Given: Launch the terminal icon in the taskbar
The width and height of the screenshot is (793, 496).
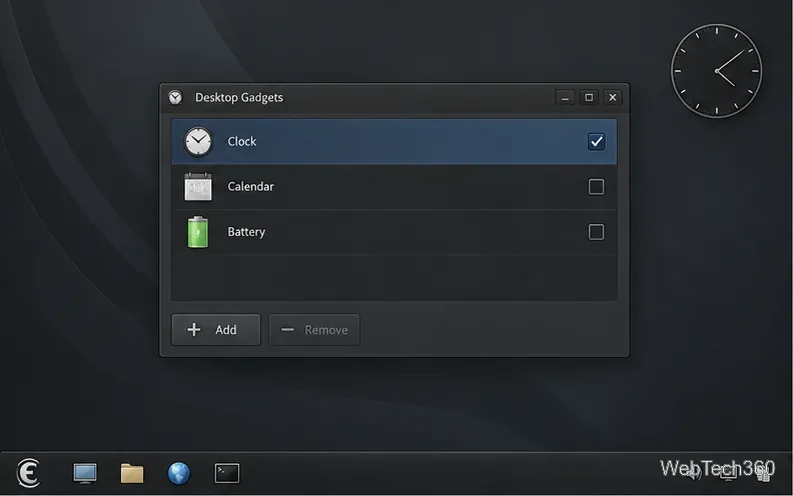Looking at the screenshot, I should pos(227,473).
